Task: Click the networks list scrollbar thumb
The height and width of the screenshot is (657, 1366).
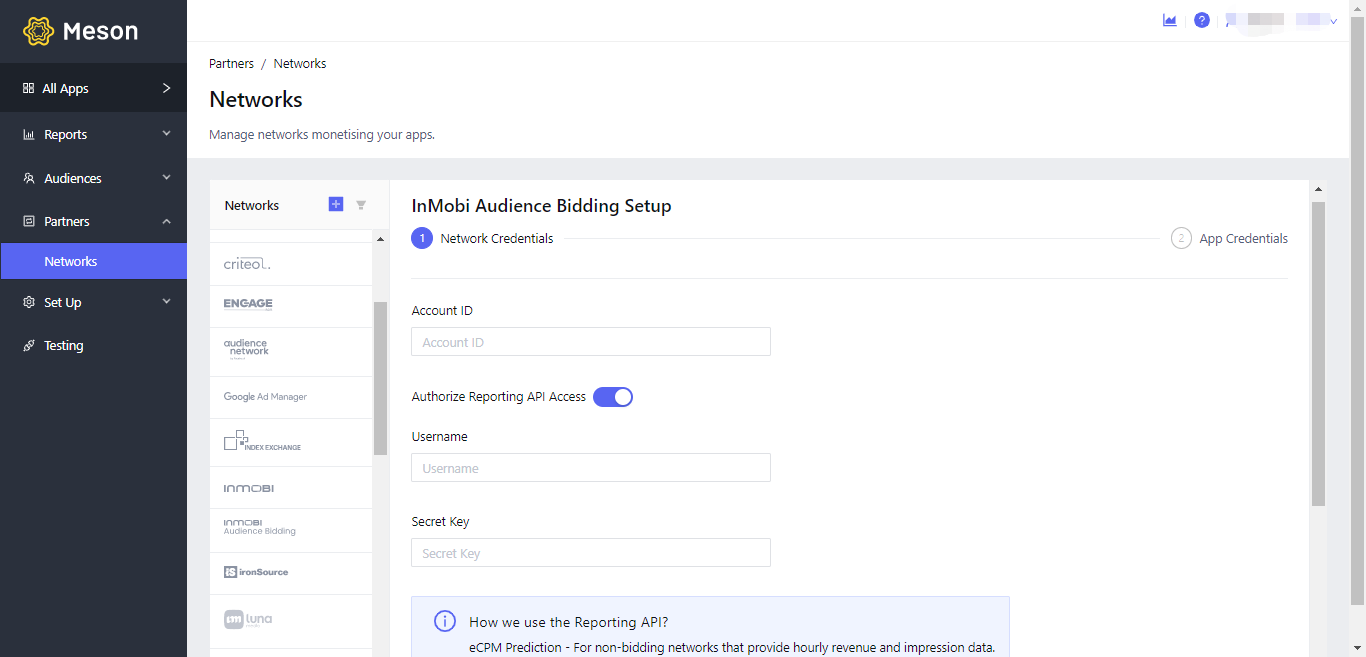Action: click(380, 378)
